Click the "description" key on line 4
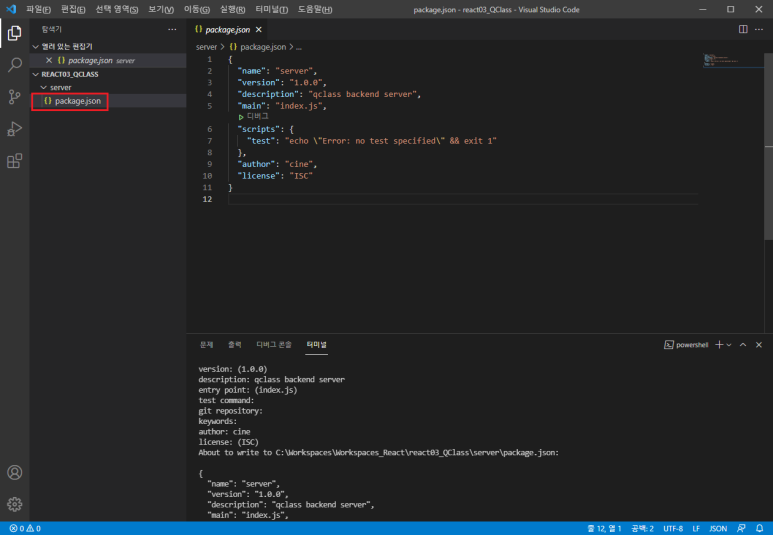Viewport: 773px width, 535px height. pyautogui.click(x=268, y=94)
